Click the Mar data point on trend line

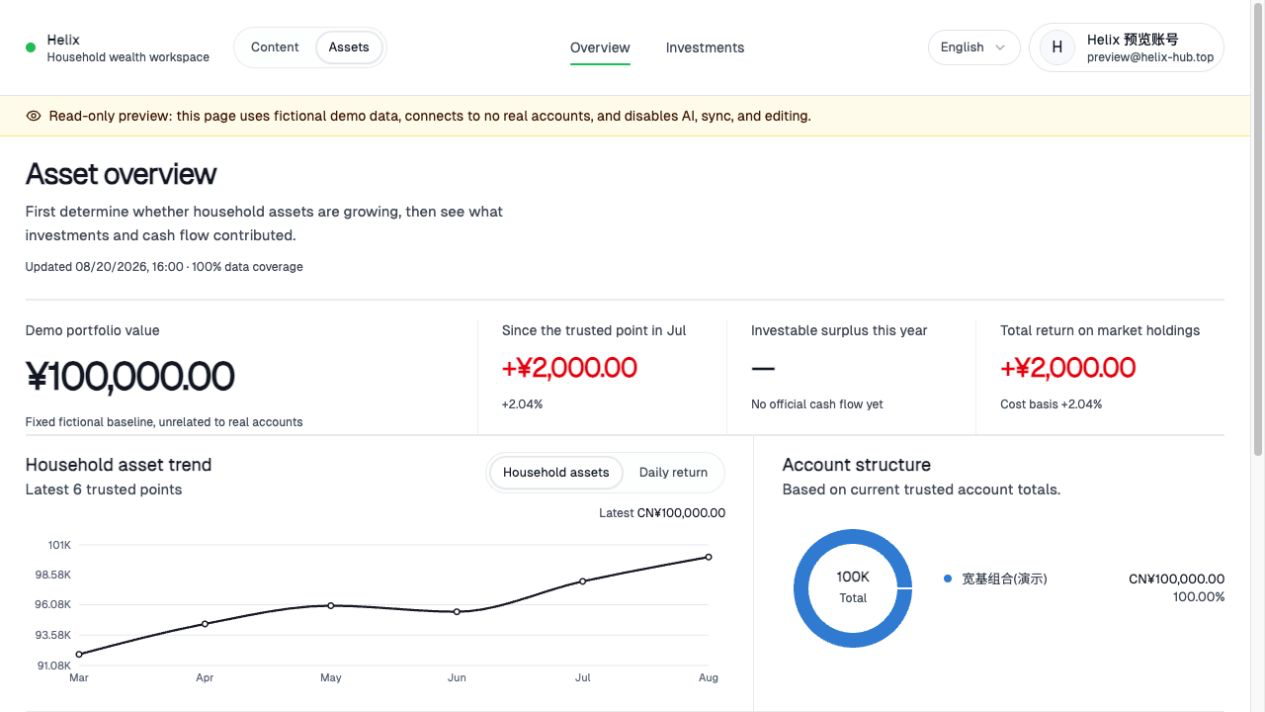coord(79,654)
